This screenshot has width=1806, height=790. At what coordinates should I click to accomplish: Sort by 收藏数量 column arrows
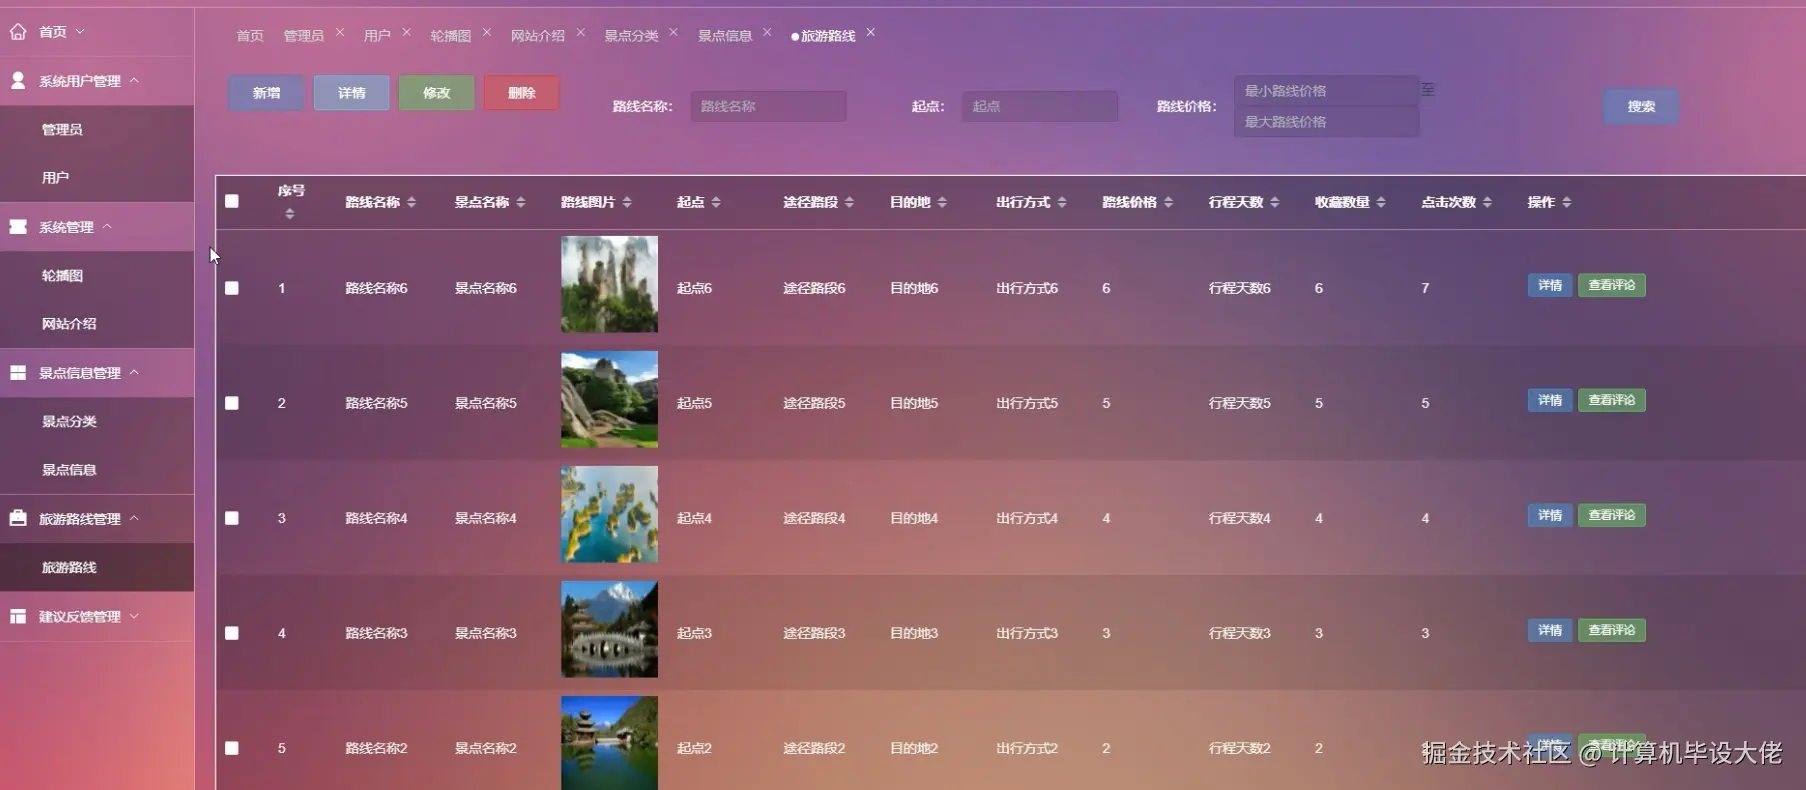coord(1381,202)
